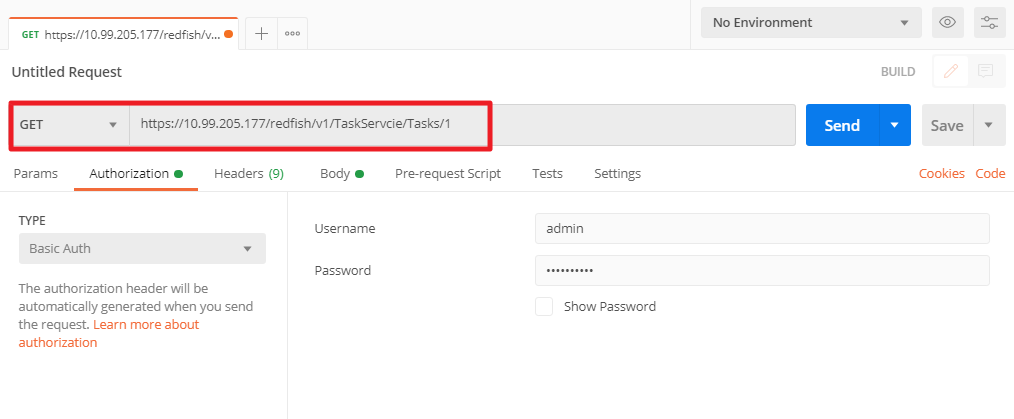Open the comments icon beside BUILD

pos(985,71)
